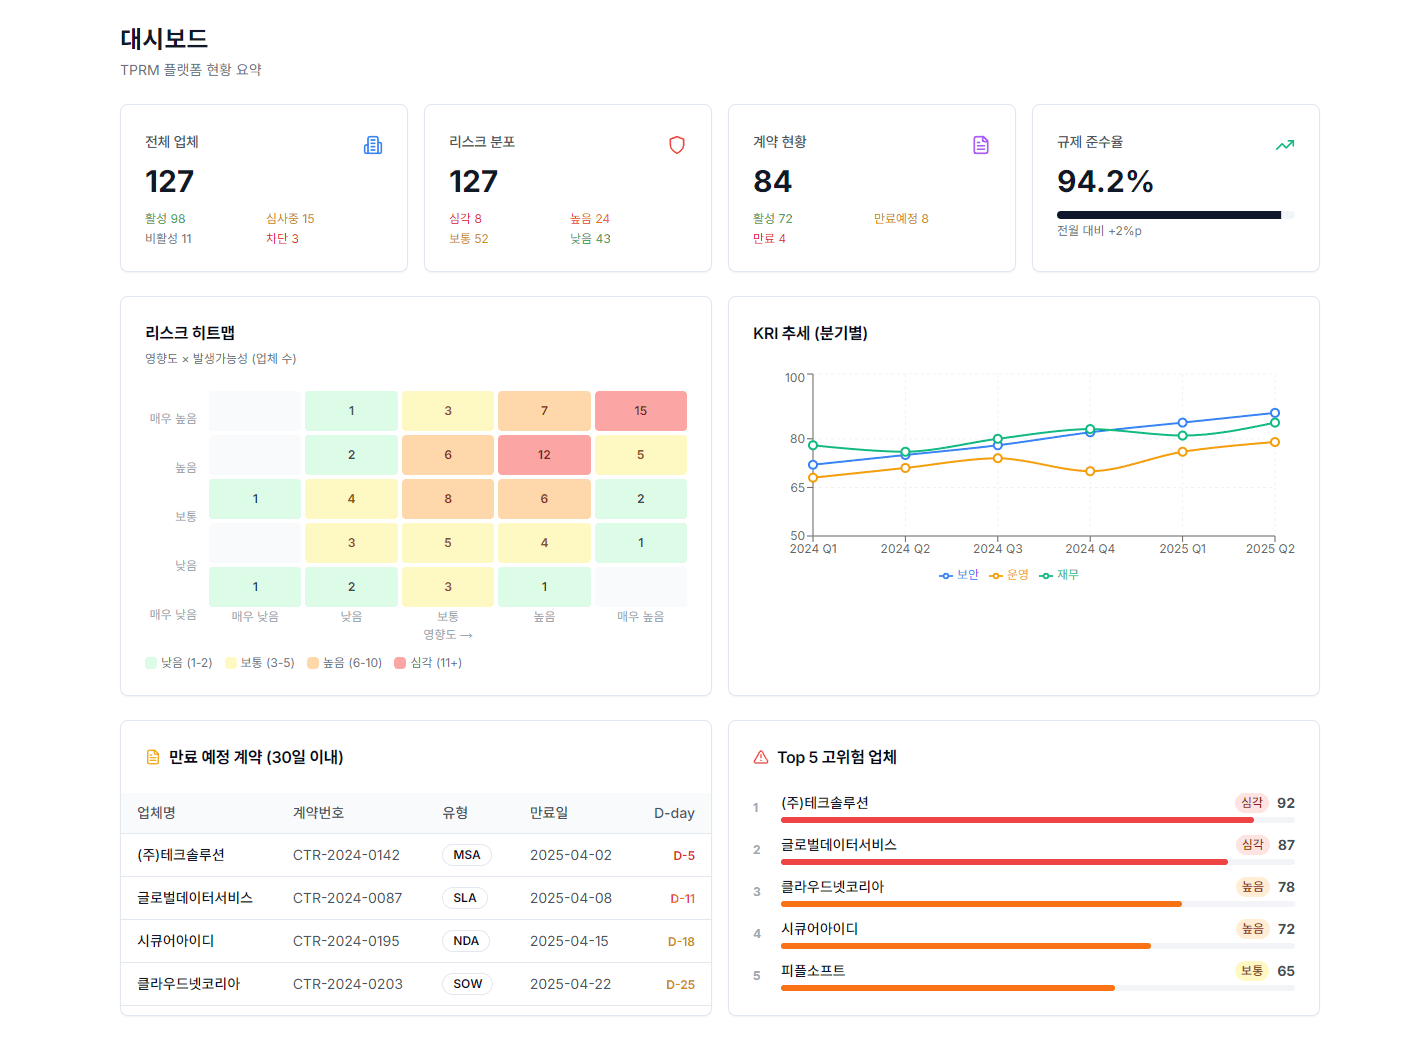Click the 만료일 column header
Image resolution: width=1425 pixels, height=1040 pixels.
click(x=549, y=813)
